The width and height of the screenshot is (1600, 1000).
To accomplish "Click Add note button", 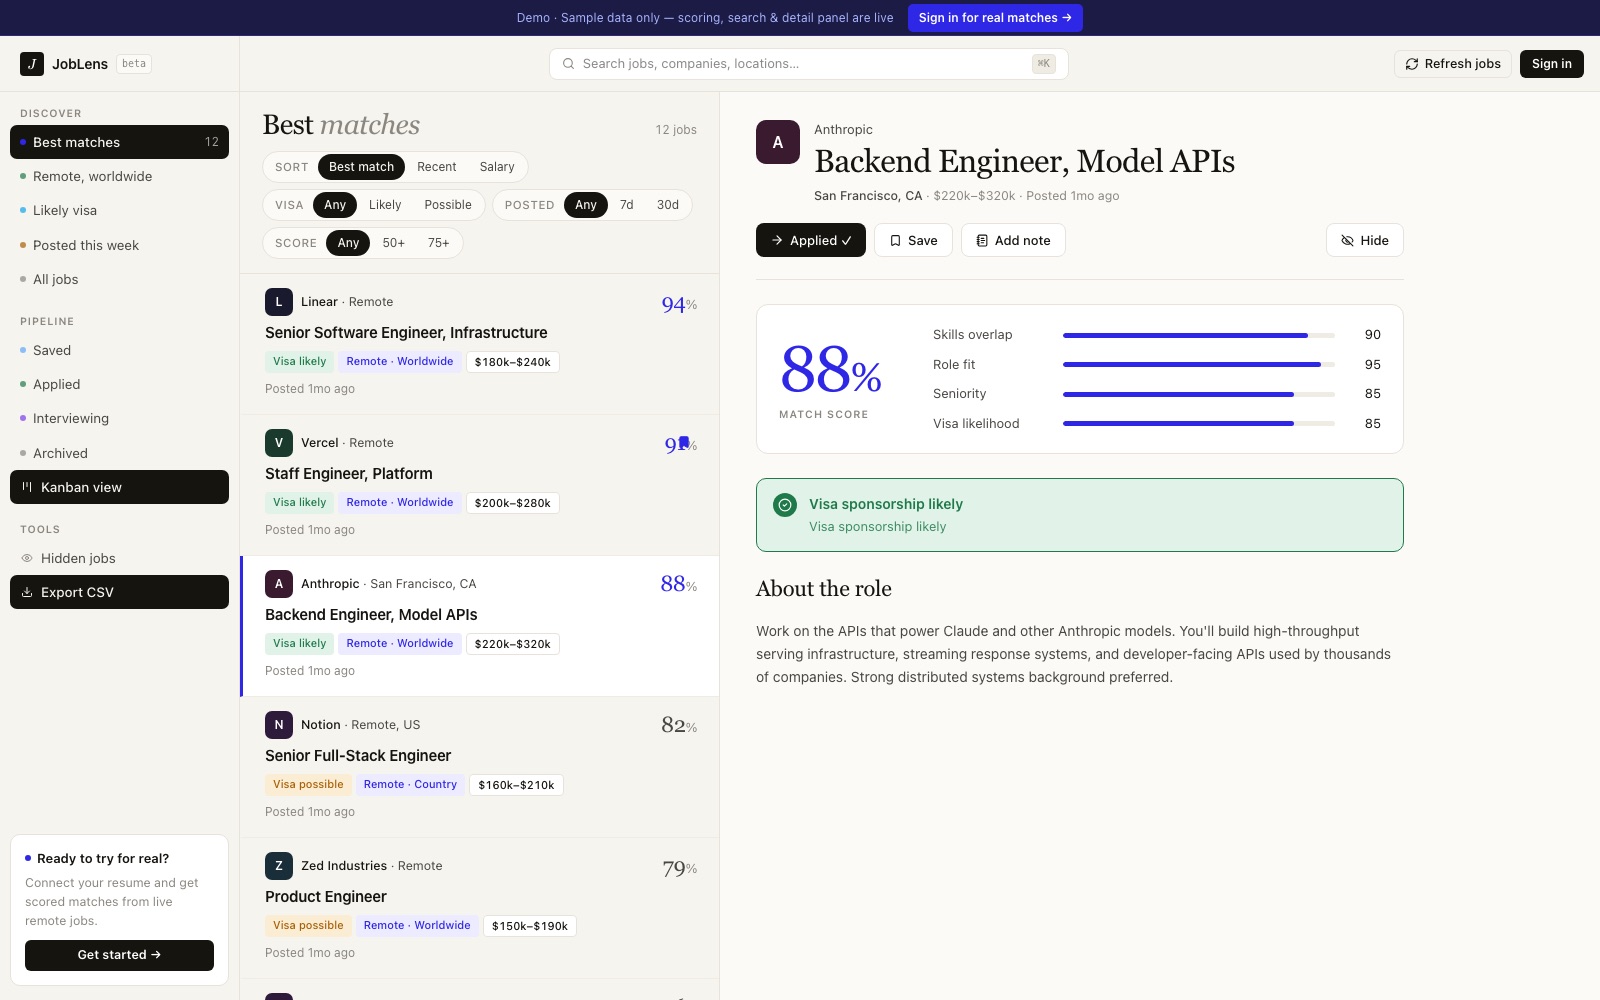I will (x=1013, y=240).
